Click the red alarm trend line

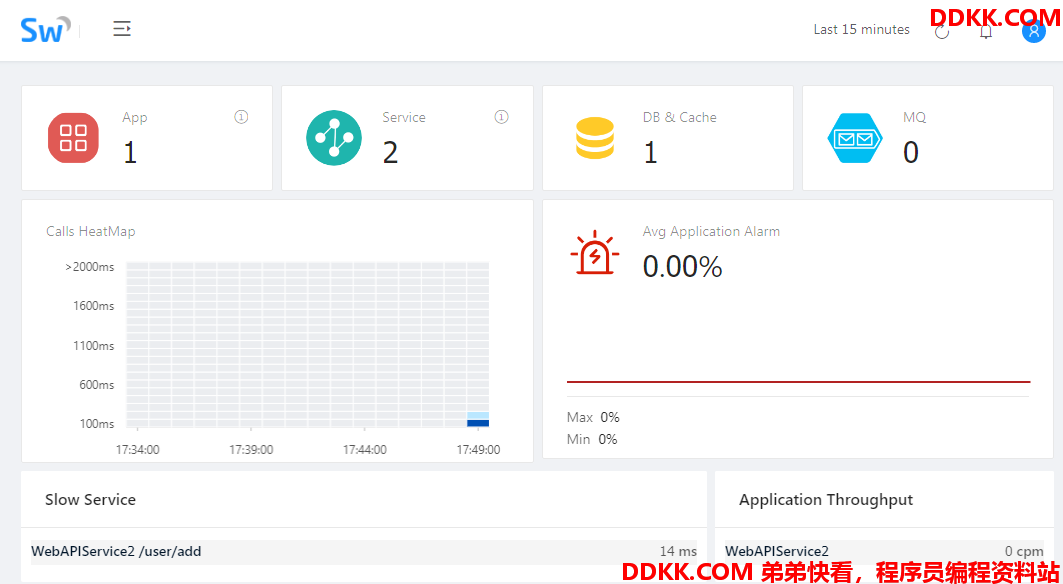tap(798, 382)
